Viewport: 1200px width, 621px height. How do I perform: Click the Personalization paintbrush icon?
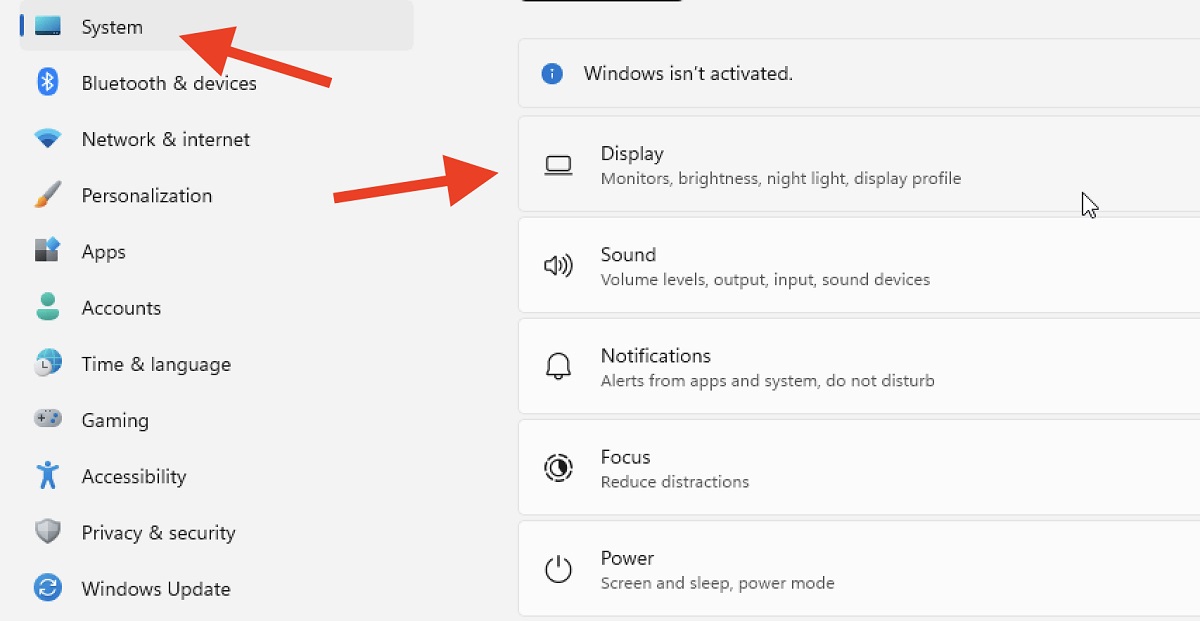(47, 195)
